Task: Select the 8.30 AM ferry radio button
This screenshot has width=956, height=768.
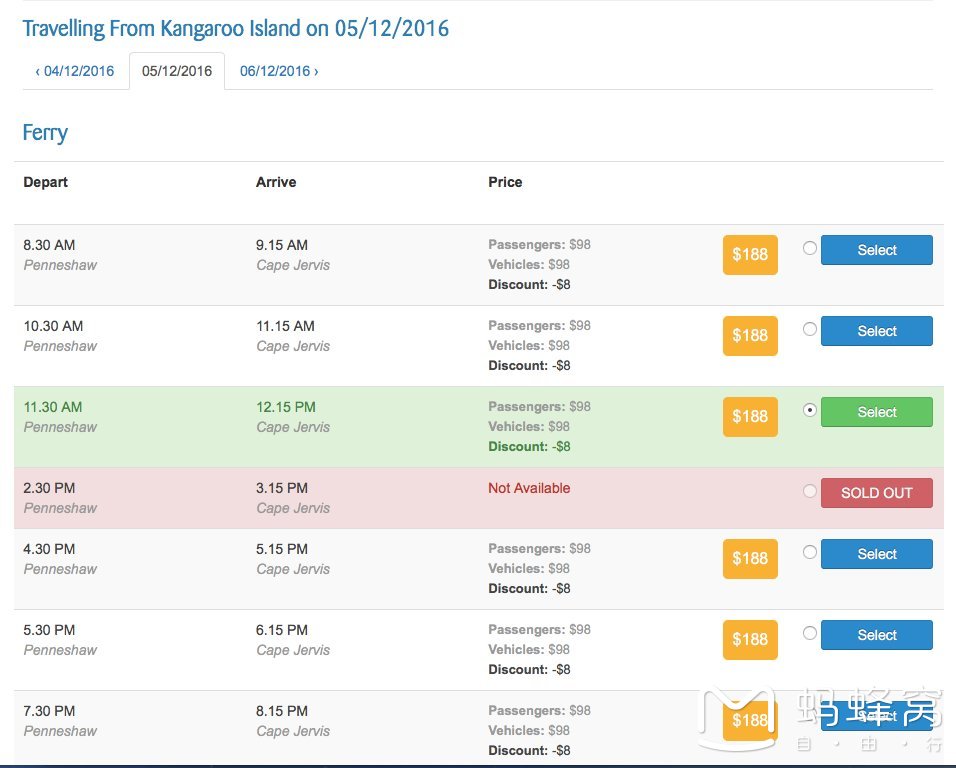Action: pos(810,248)
